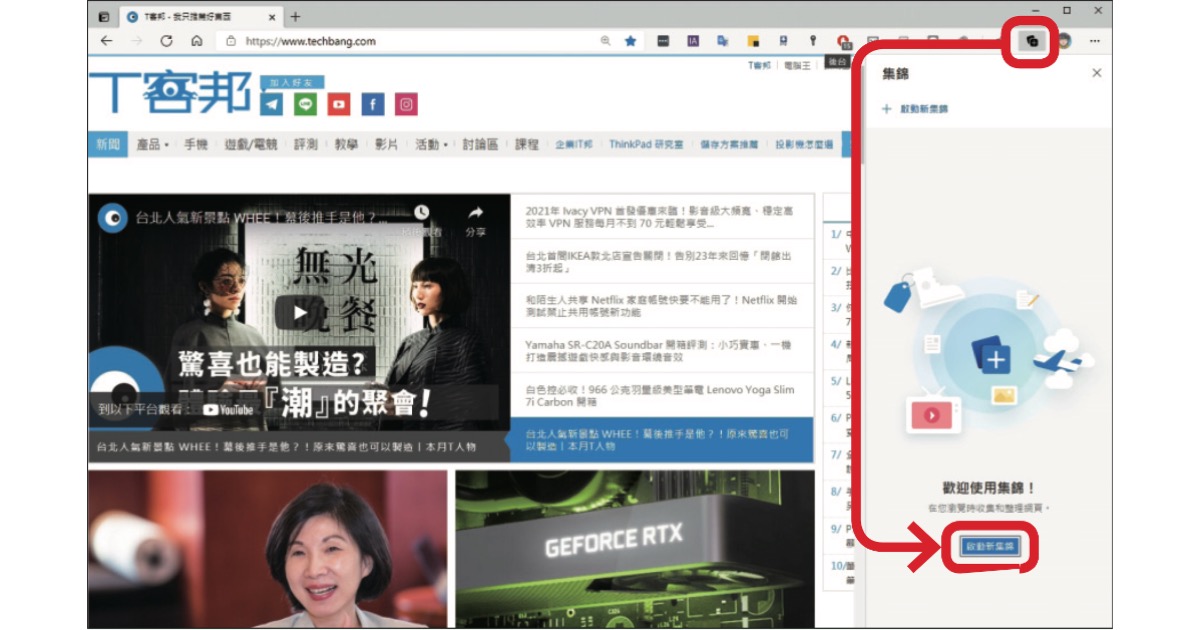Close the 集錦 Collections panel
1200x630 pixels.
point(1096,73)
